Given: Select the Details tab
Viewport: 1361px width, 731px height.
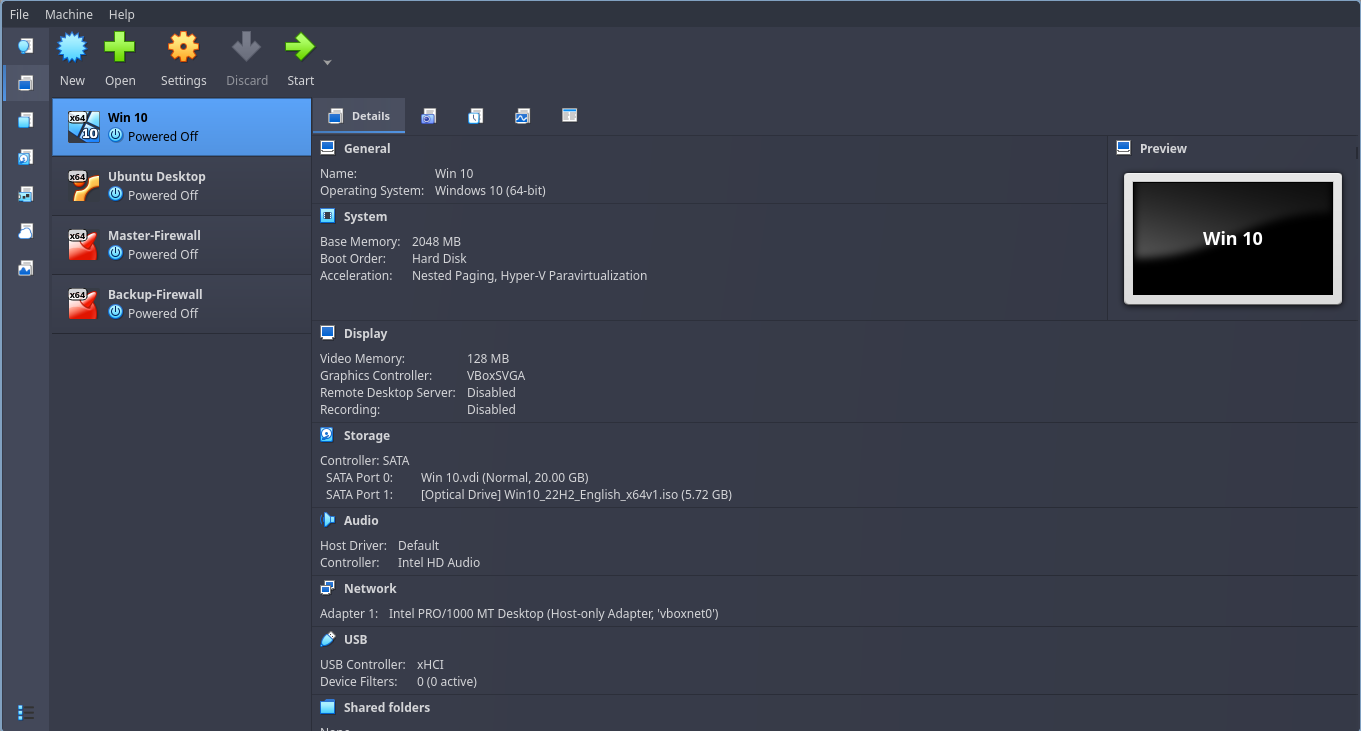Looking at the screenshot, I should coord(359,116).
